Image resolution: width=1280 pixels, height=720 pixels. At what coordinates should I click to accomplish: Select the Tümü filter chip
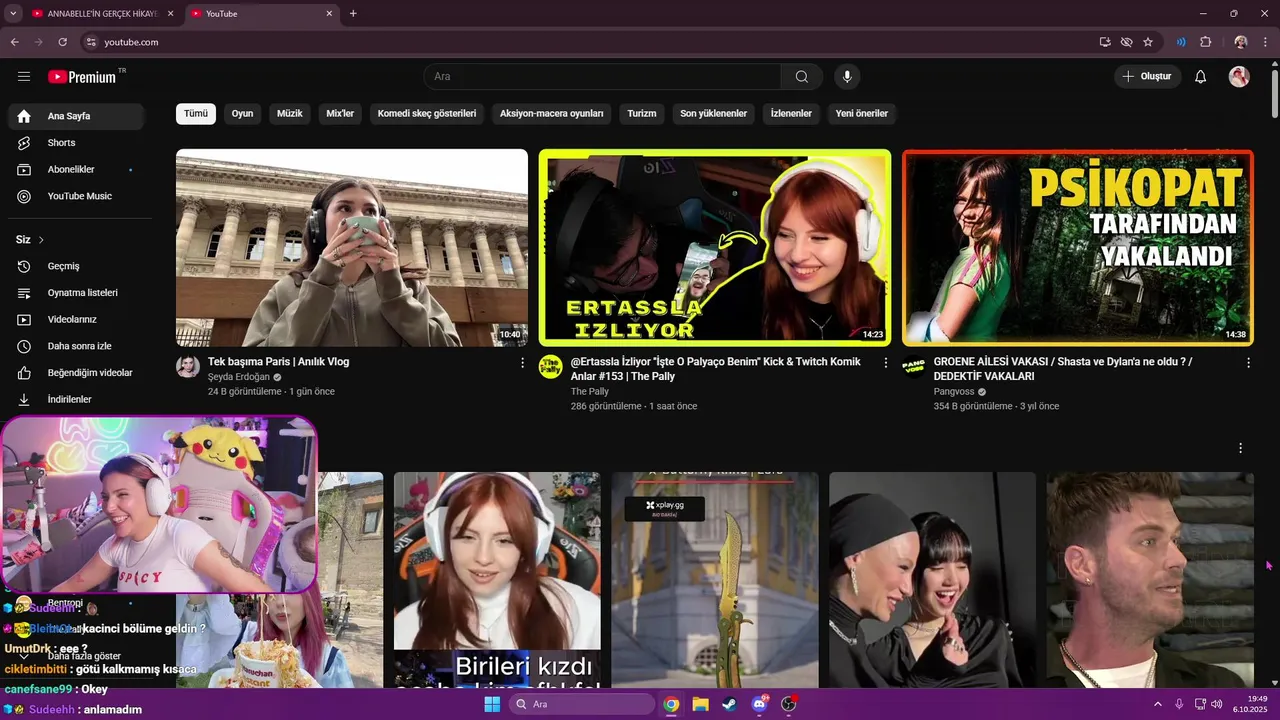point(196,114)
